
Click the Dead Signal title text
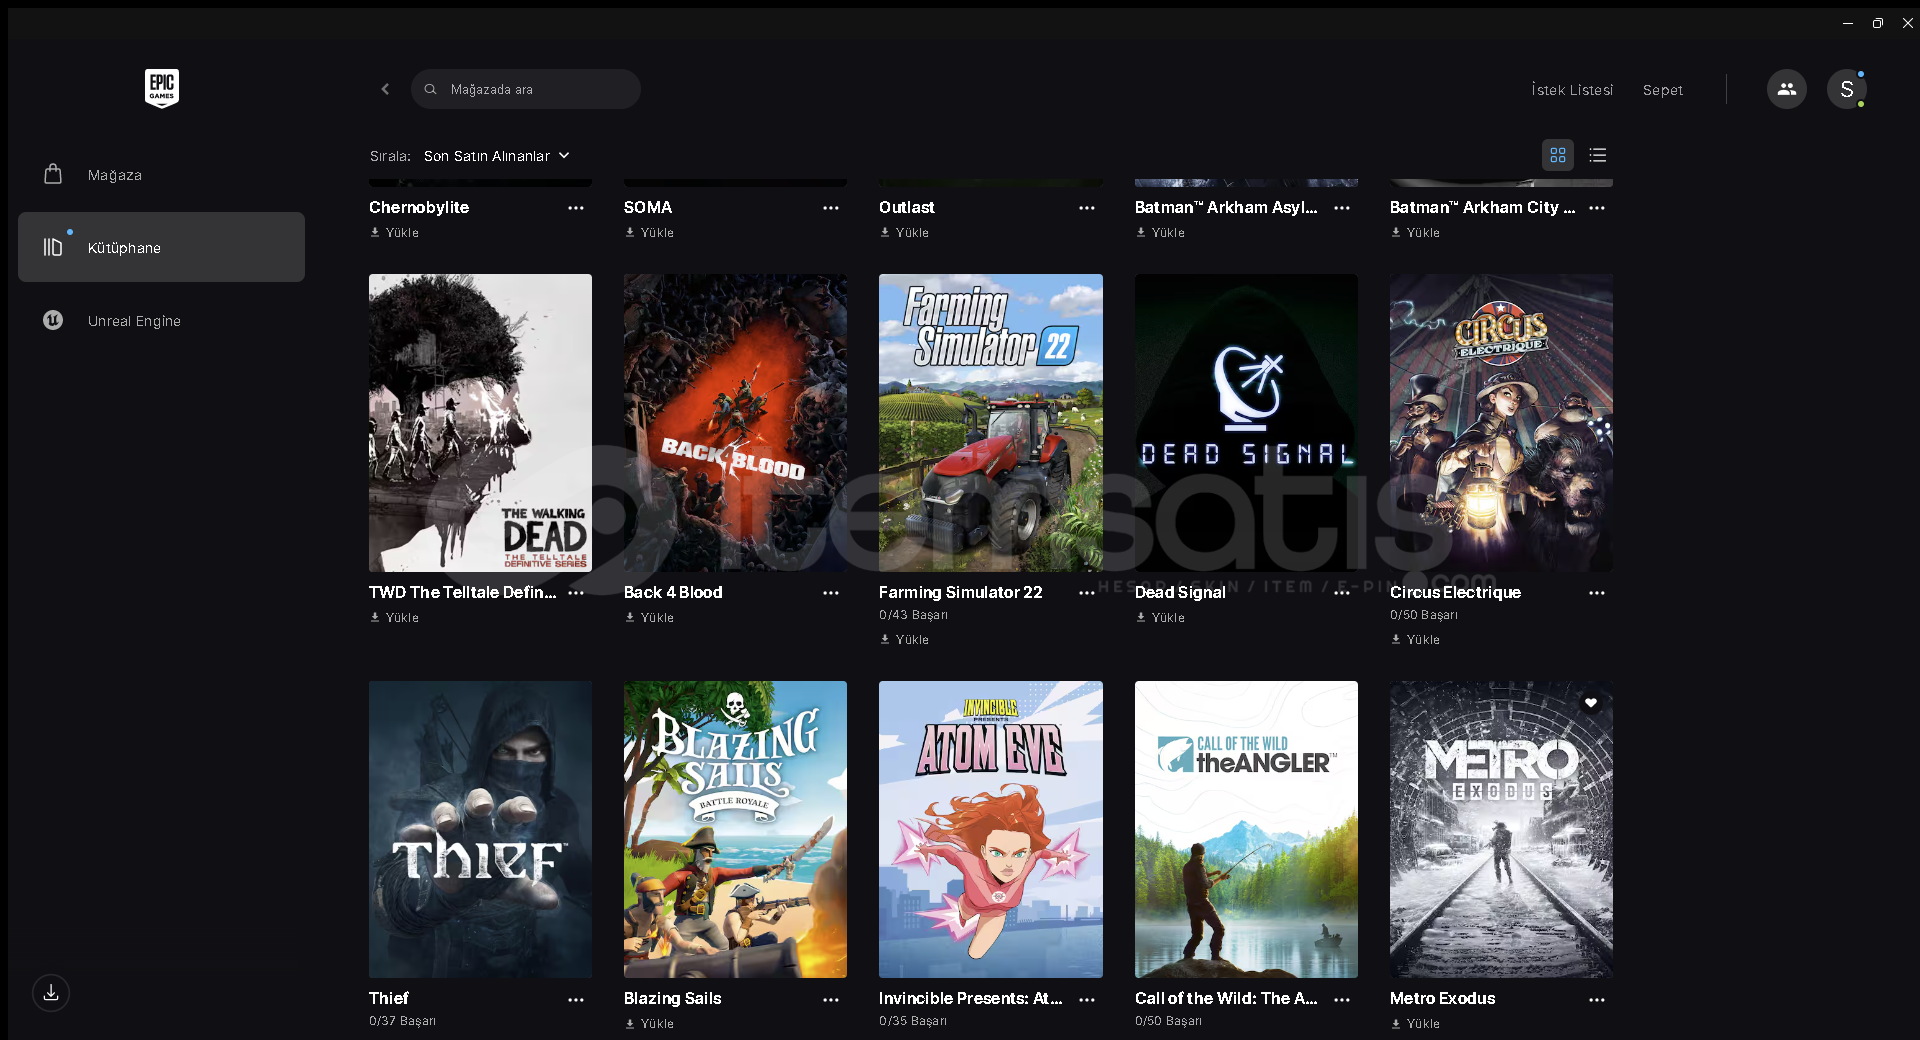(1180, 593)
